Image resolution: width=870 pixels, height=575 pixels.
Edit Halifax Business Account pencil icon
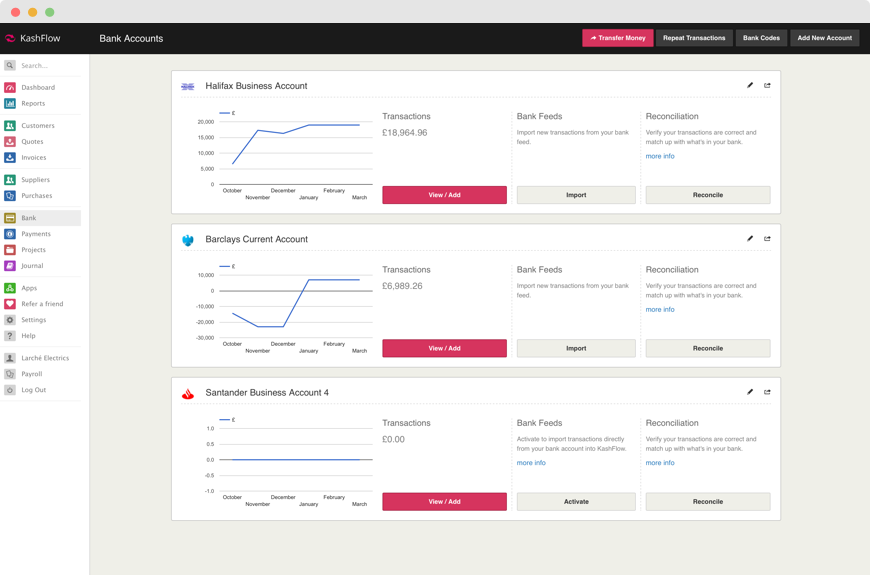tap(750, 85)
